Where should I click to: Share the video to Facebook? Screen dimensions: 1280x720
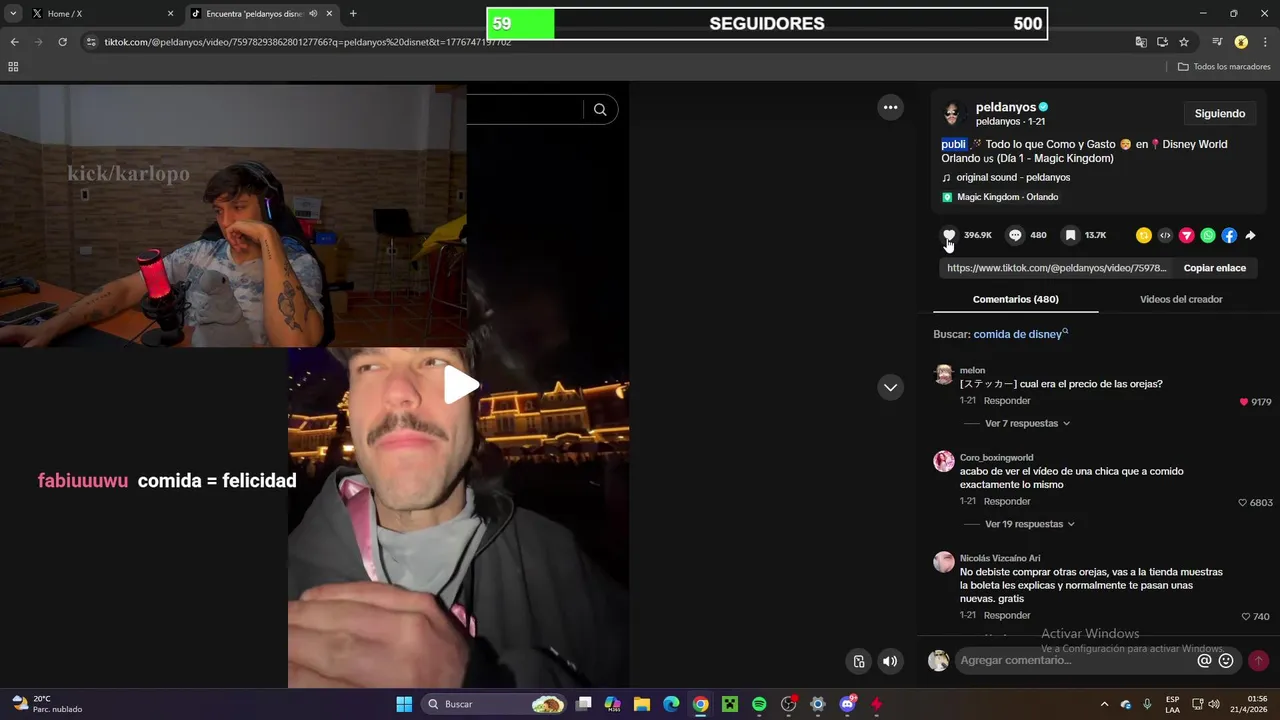(1229, 236)
